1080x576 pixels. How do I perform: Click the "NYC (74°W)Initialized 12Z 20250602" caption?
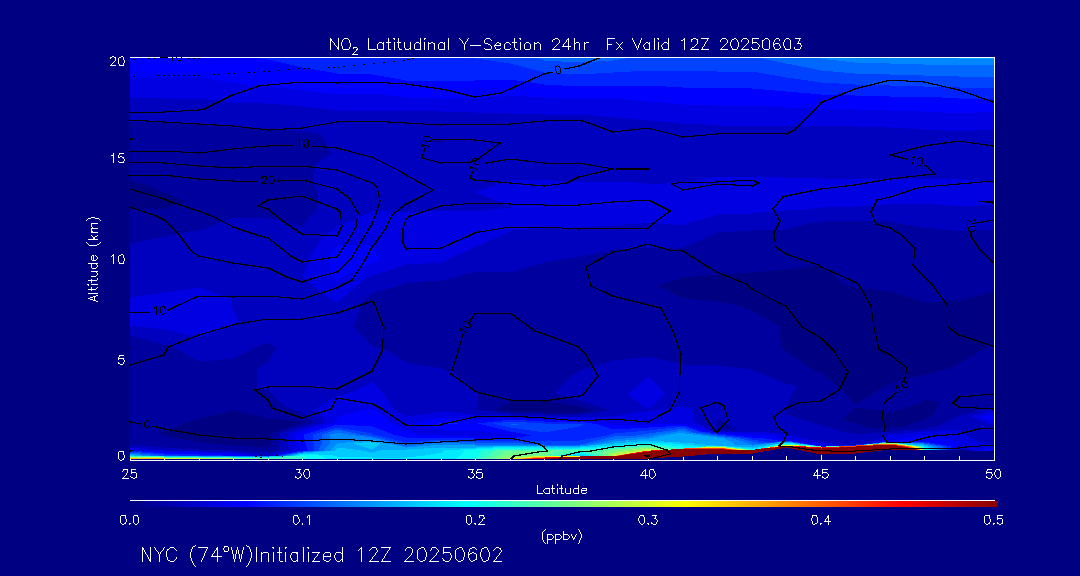click(x=322, y=555)
